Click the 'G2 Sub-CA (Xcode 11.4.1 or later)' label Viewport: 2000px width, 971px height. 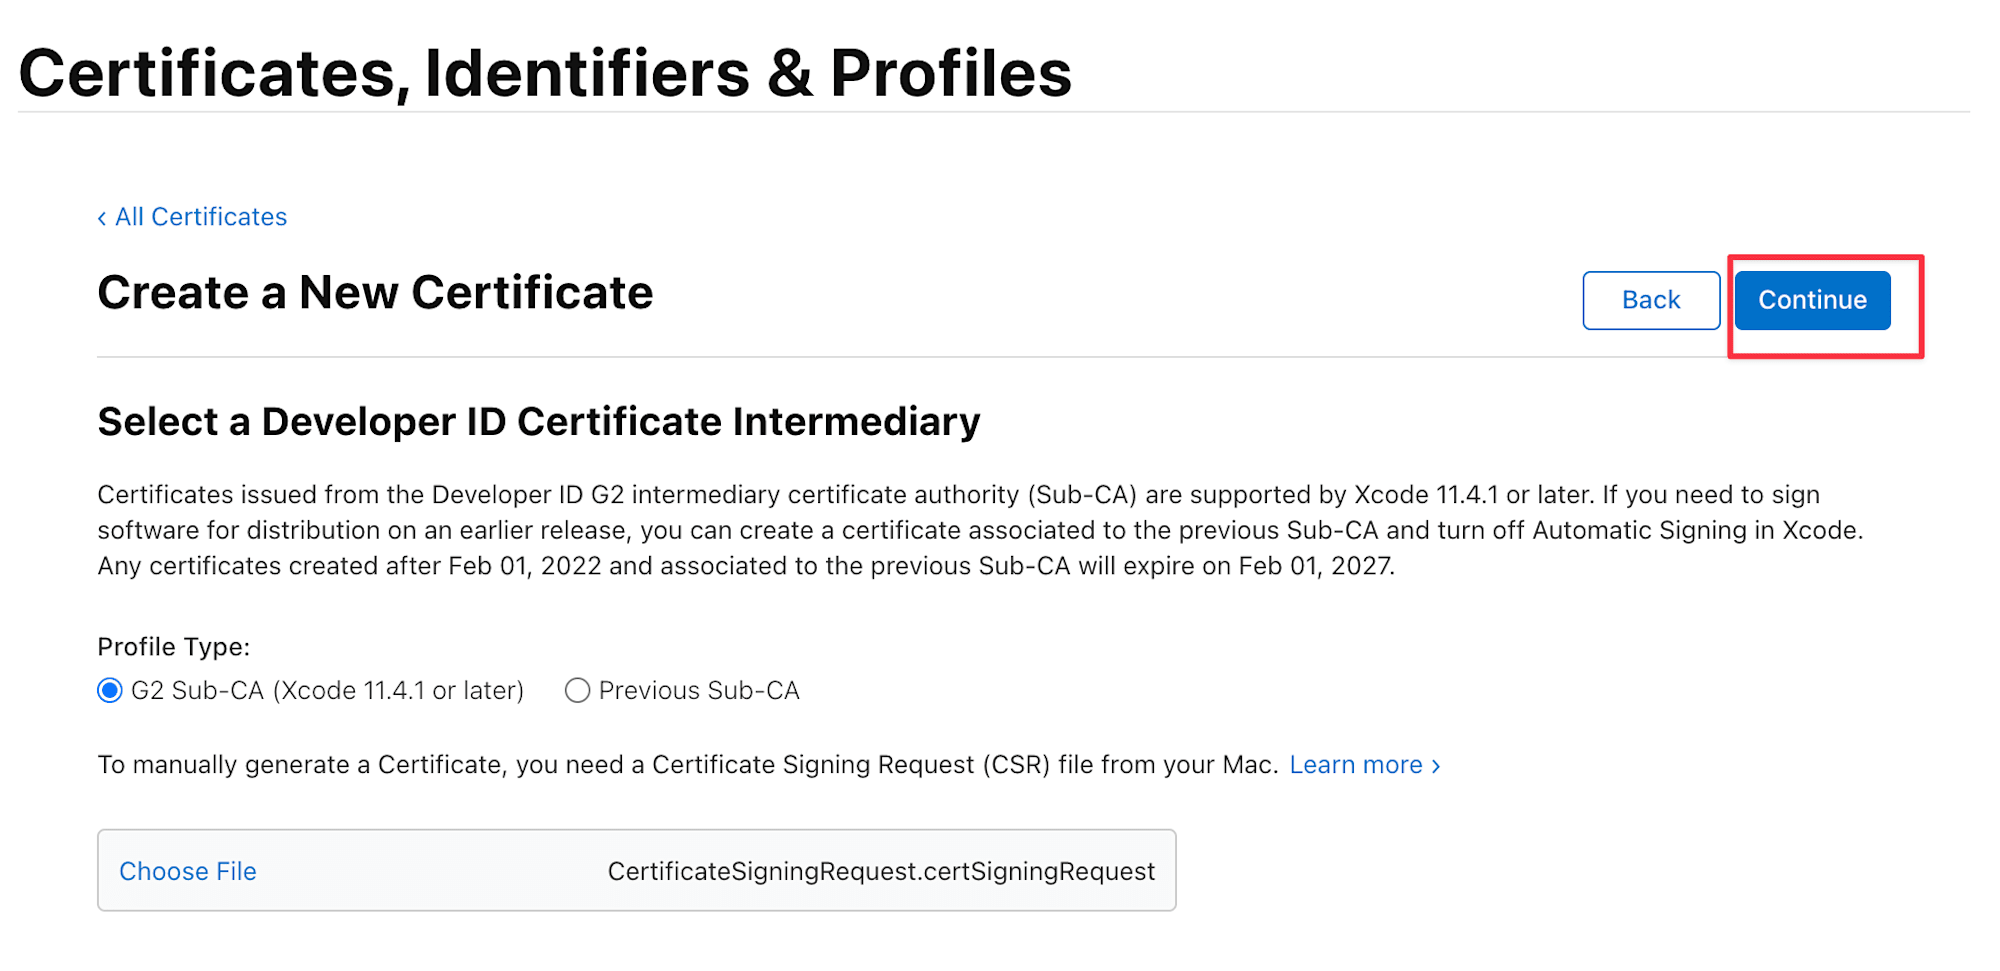(x=327, y=691)
